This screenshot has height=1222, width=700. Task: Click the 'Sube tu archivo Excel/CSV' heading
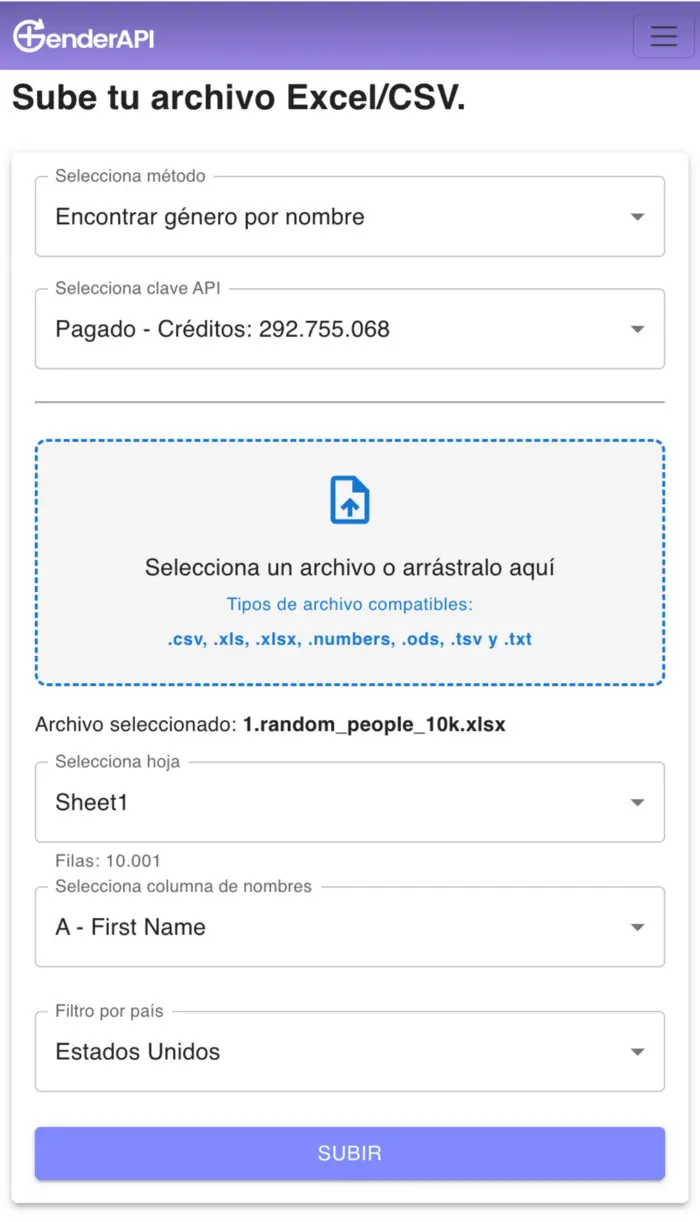point(238,98)
